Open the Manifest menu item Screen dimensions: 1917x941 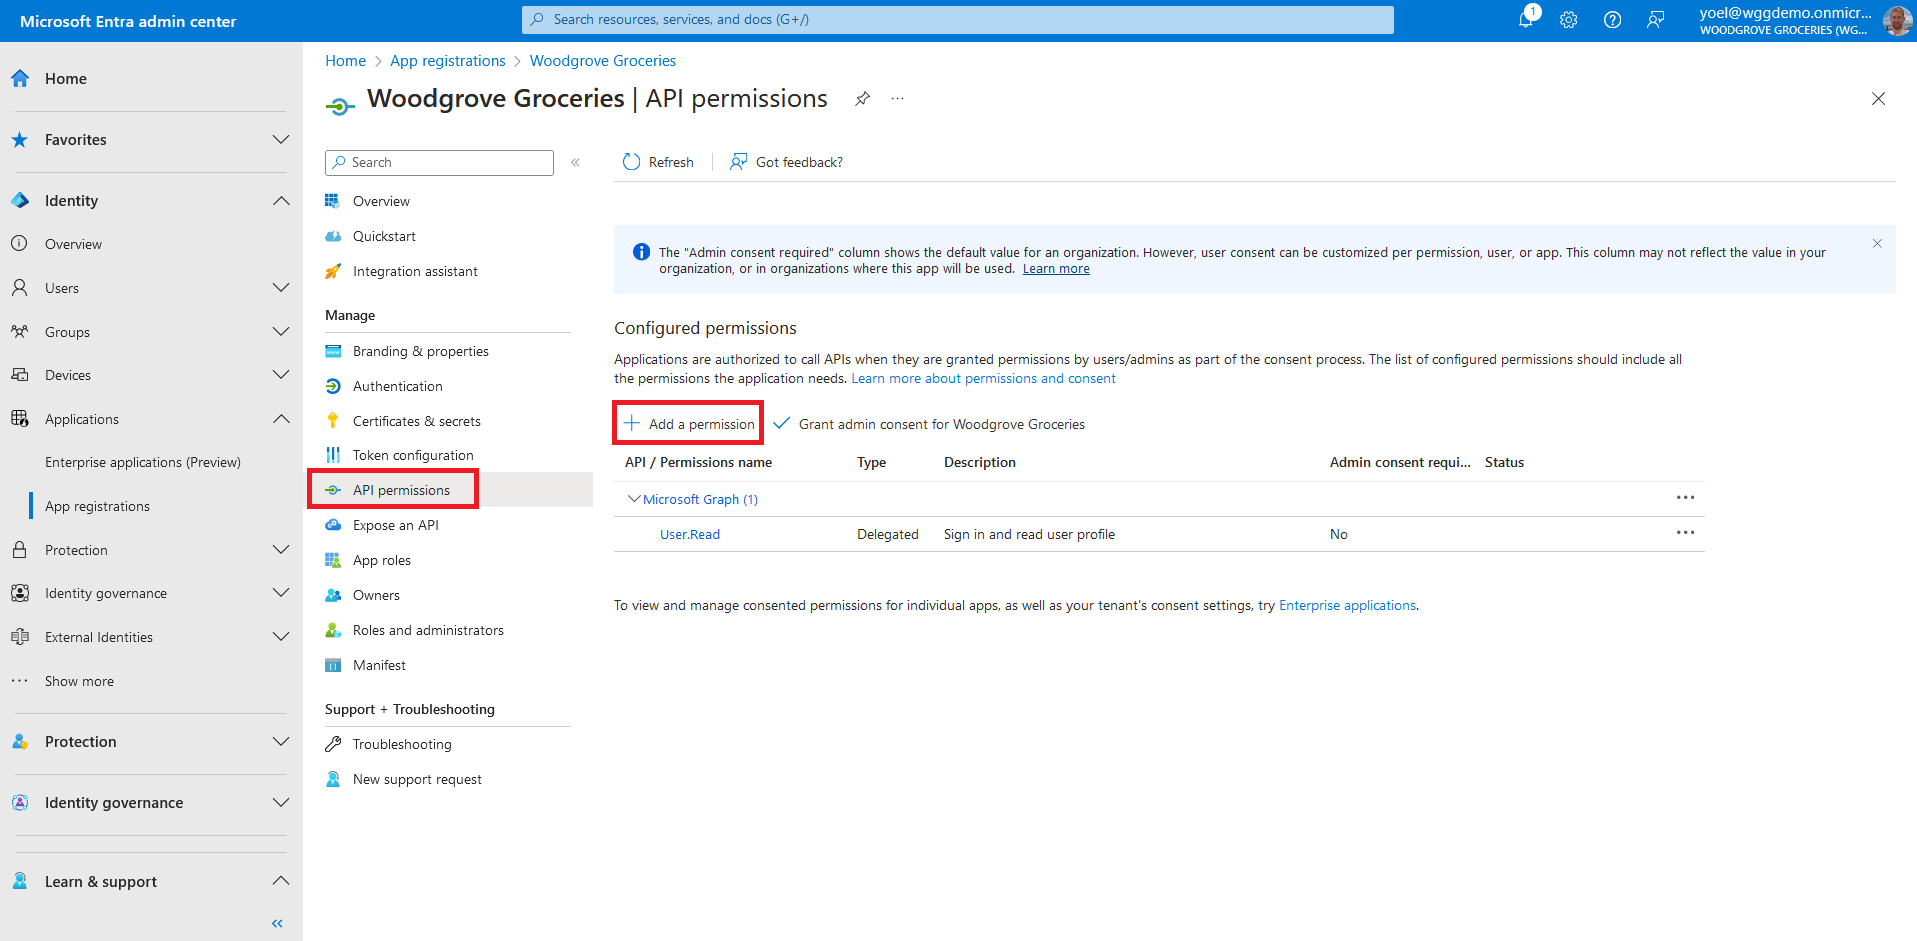click(x=379, y=665)
